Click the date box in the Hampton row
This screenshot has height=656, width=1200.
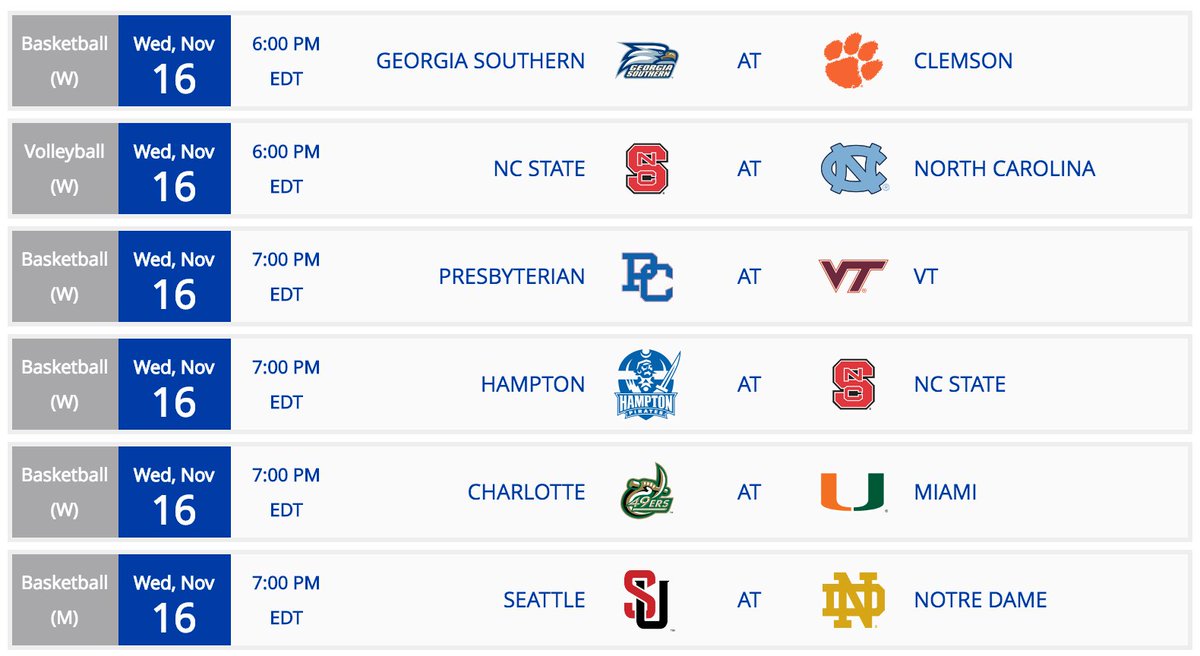tap(174, 385)
